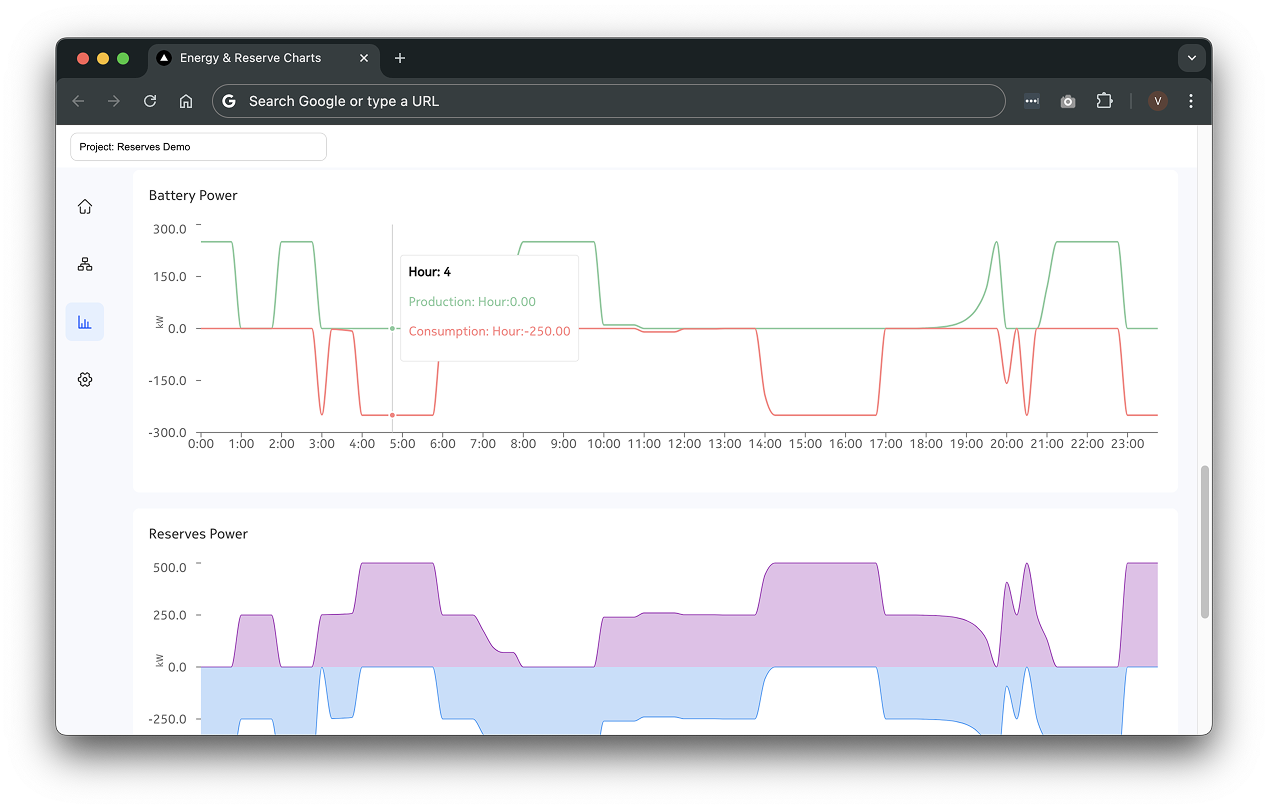This screenshot has width=1268, height=809.
Task: Click the browser home button
Action: tap(186, 101)
